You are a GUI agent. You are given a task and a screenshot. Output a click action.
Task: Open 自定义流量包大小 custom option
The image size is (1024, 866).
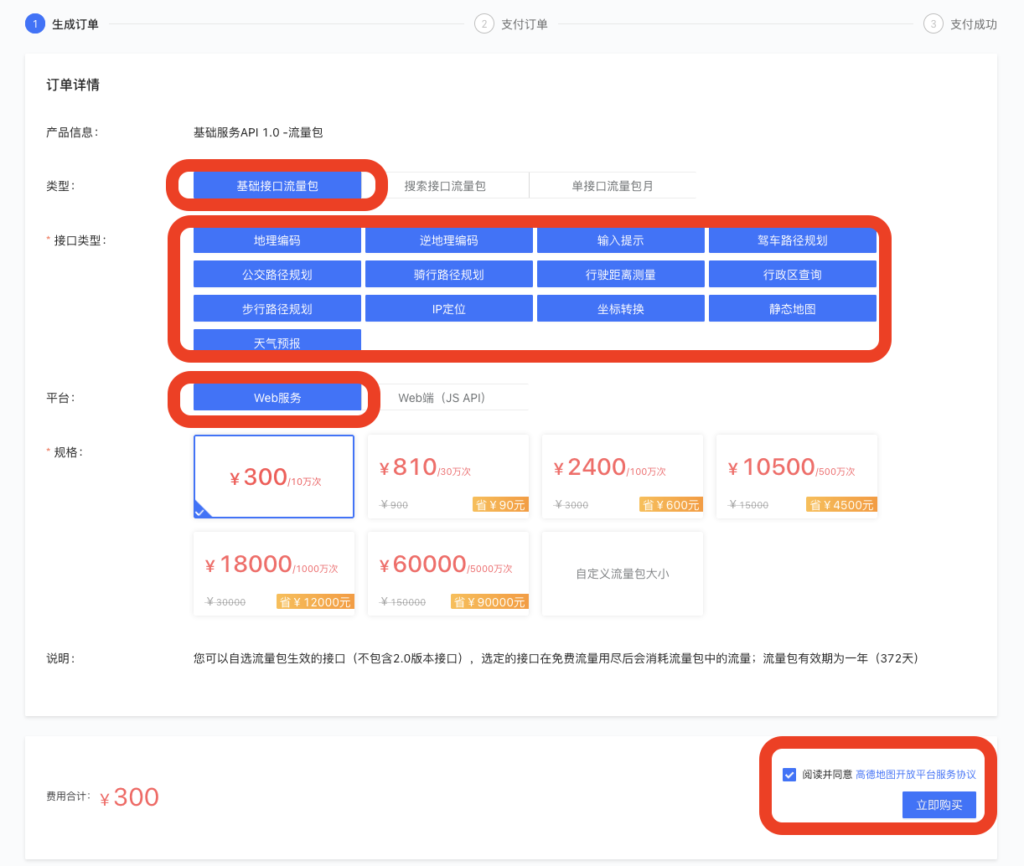pyautogui.click(x=622, y=574)
